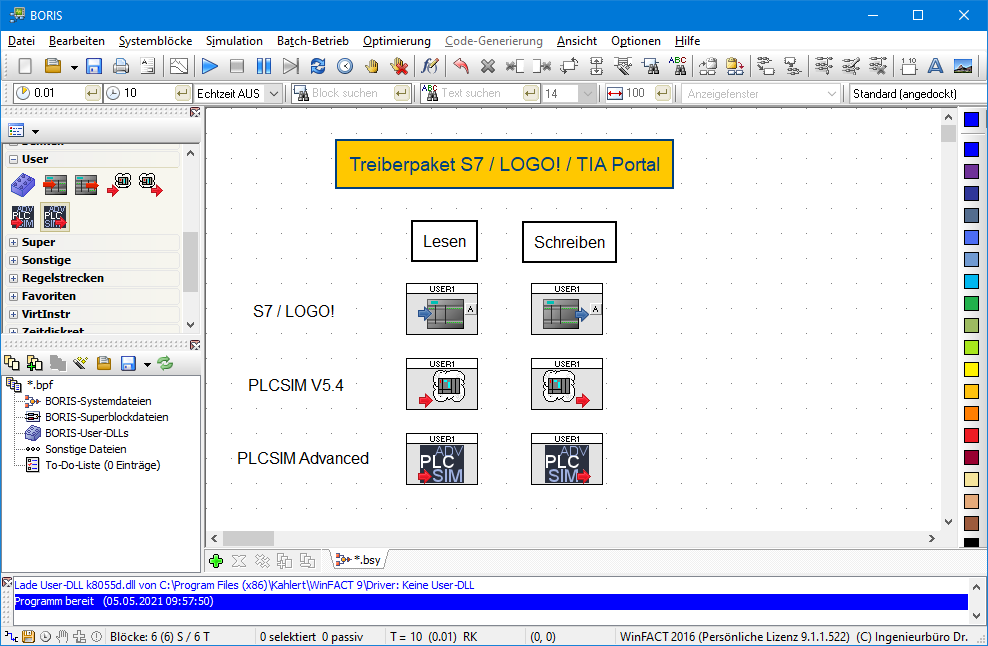Open the Datei menu

pos(21,41)
